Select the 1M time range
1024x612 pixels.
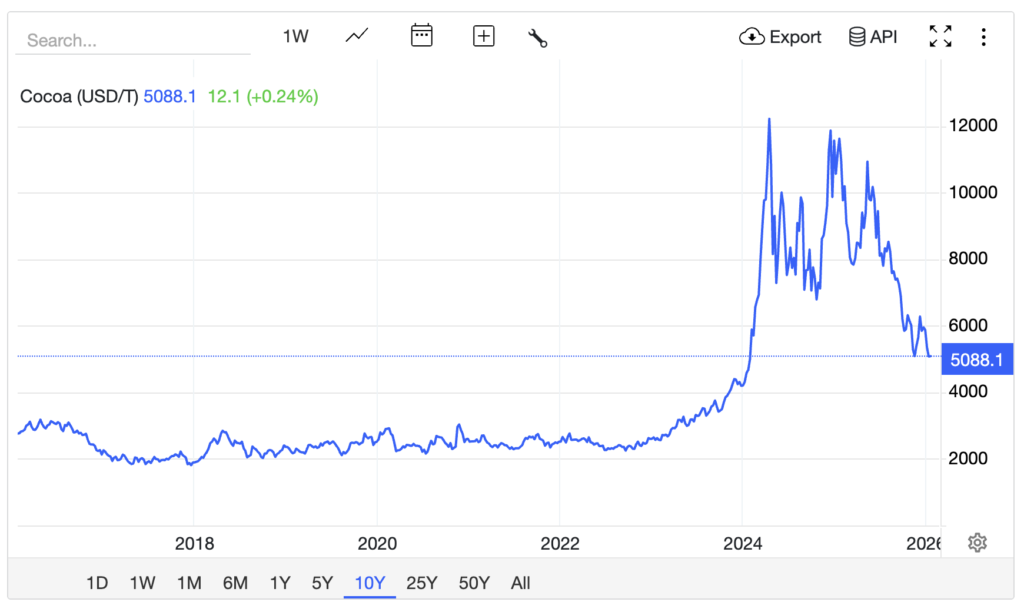coord(189,583)
